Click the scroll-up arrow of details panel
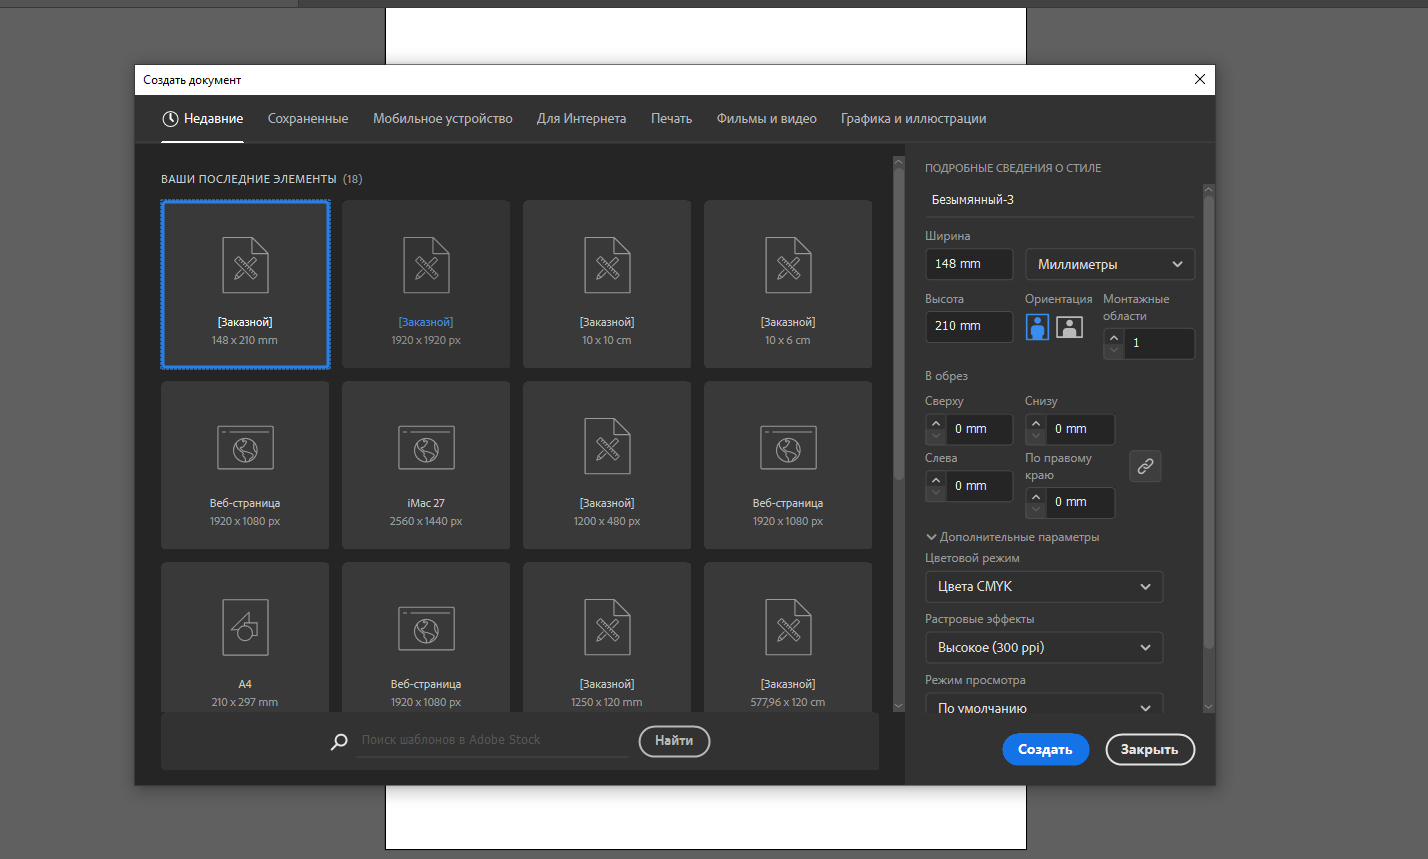 [x=1208, y=190]
